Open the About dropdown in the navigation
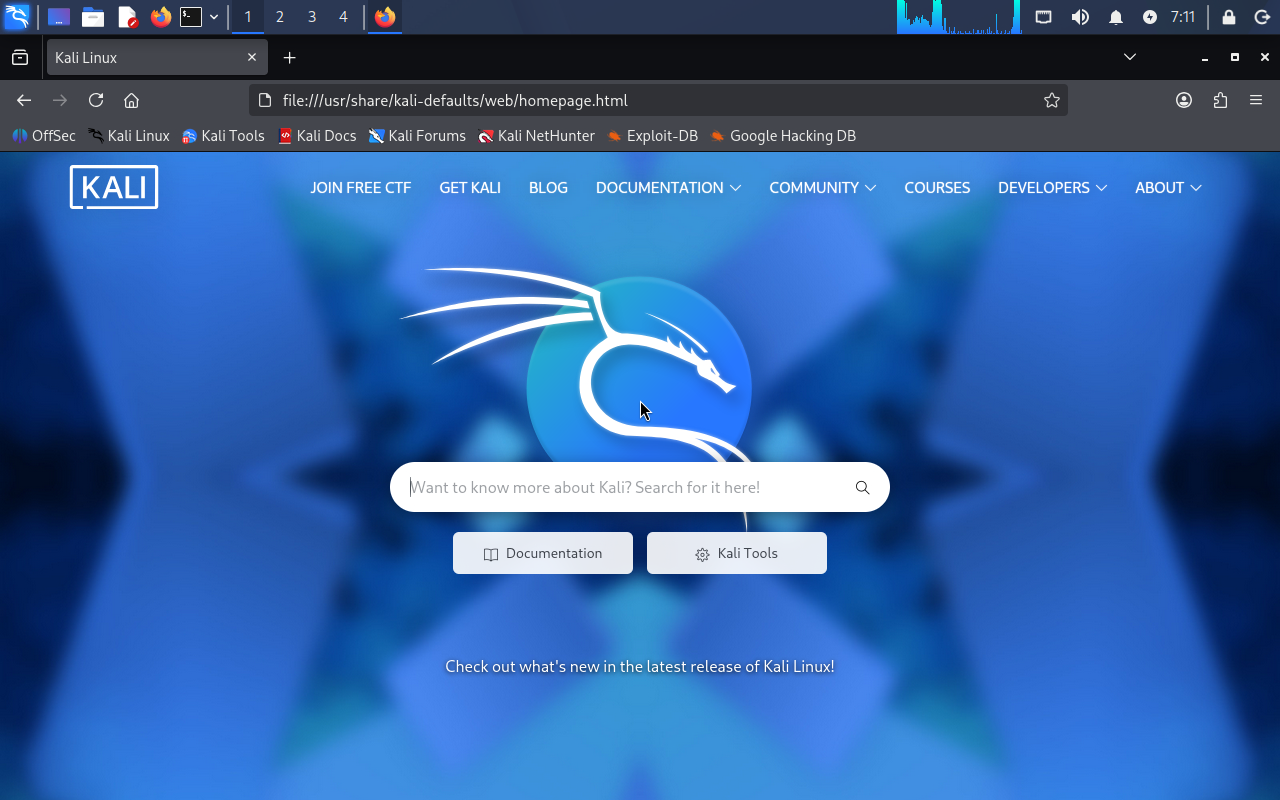The width and height of the screenshot is (1280, 800). [1167, 188]
